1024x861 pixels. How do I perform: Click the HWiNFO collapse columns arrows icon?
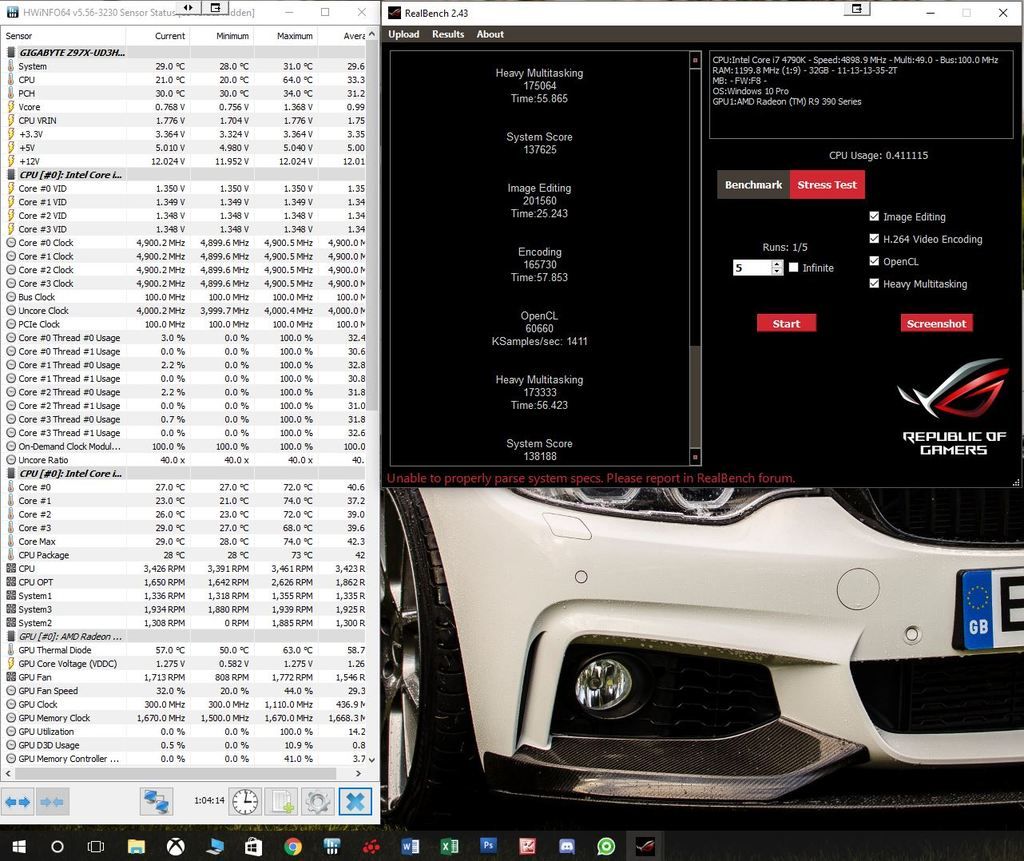click(x=52, y=801)
